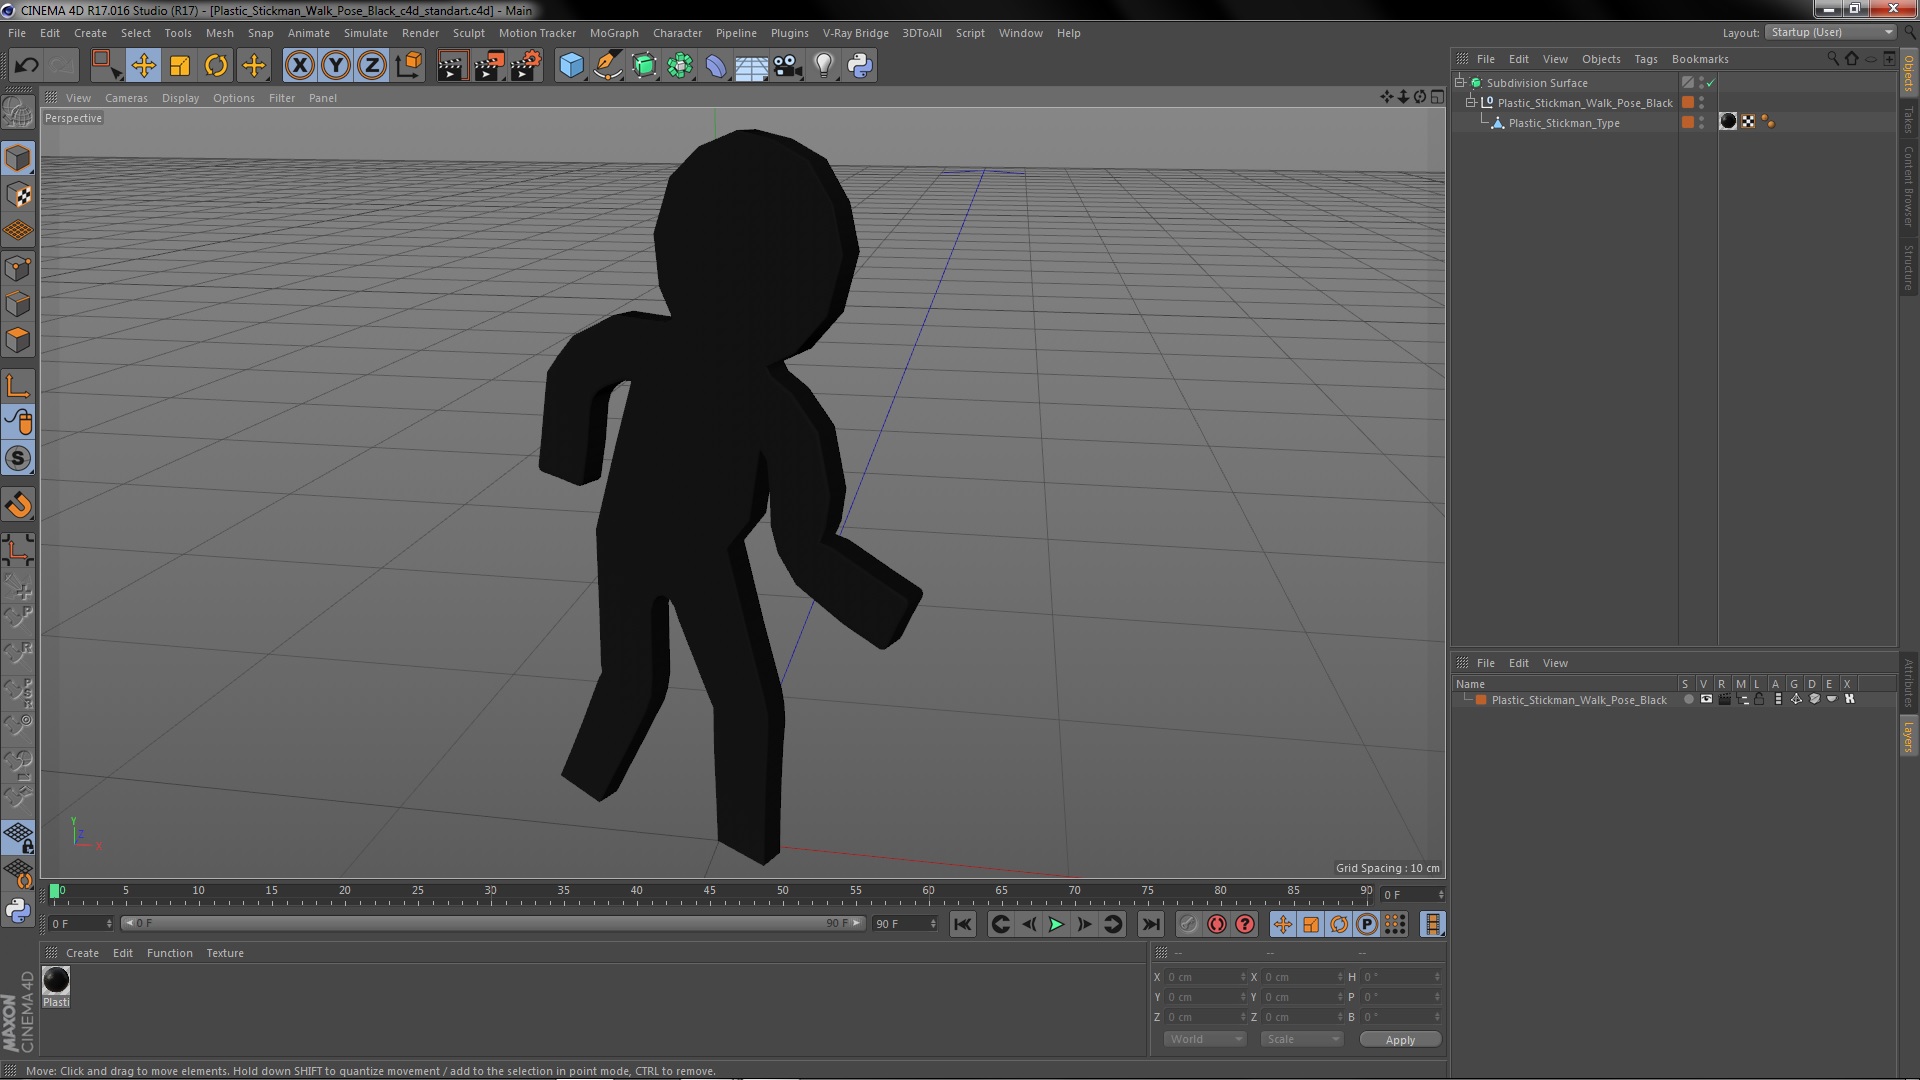Collapse Plastic_Stickman_Walk_Pose_Black hierarchy

(1471, 103)
